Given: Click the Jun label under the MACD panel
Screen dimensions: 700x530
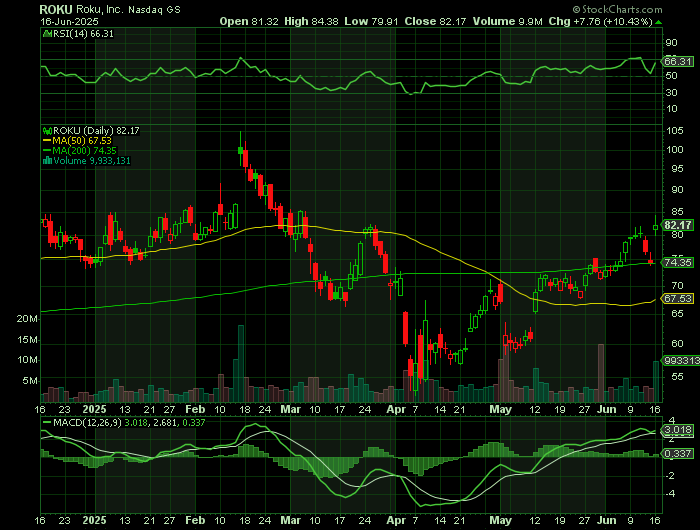Looking at the screenshot, I should 607,521.
